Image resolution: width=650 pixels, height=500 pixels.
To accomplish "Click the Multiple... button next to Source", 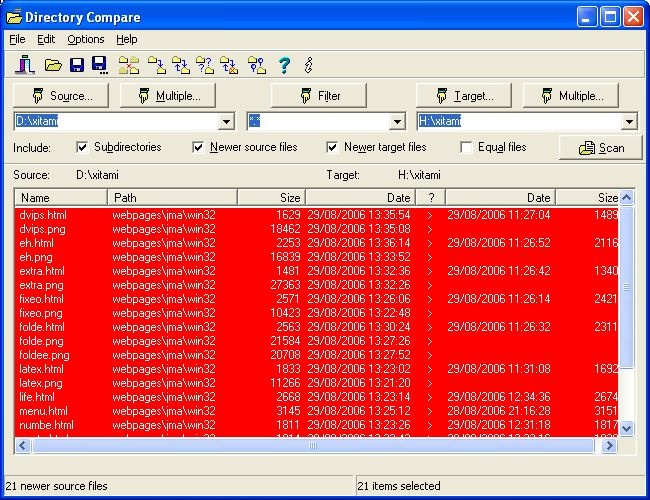I will 168,96.
